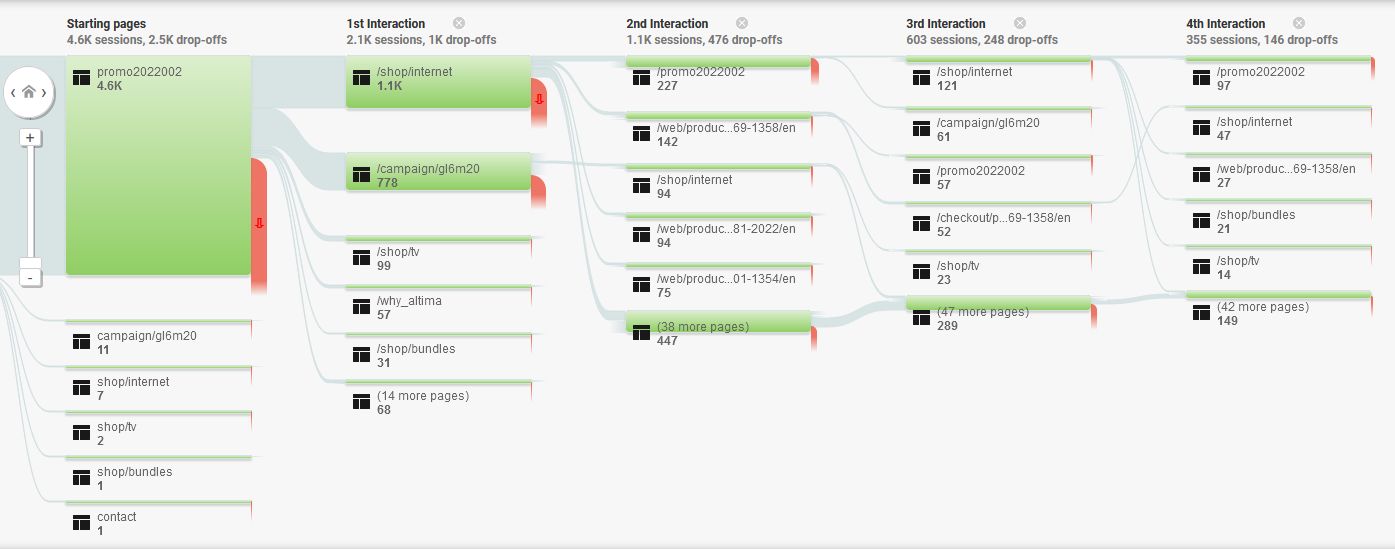Zoom out with the minus button
The width and height of the screenshot is (1395, 553).
pos(30,277)
